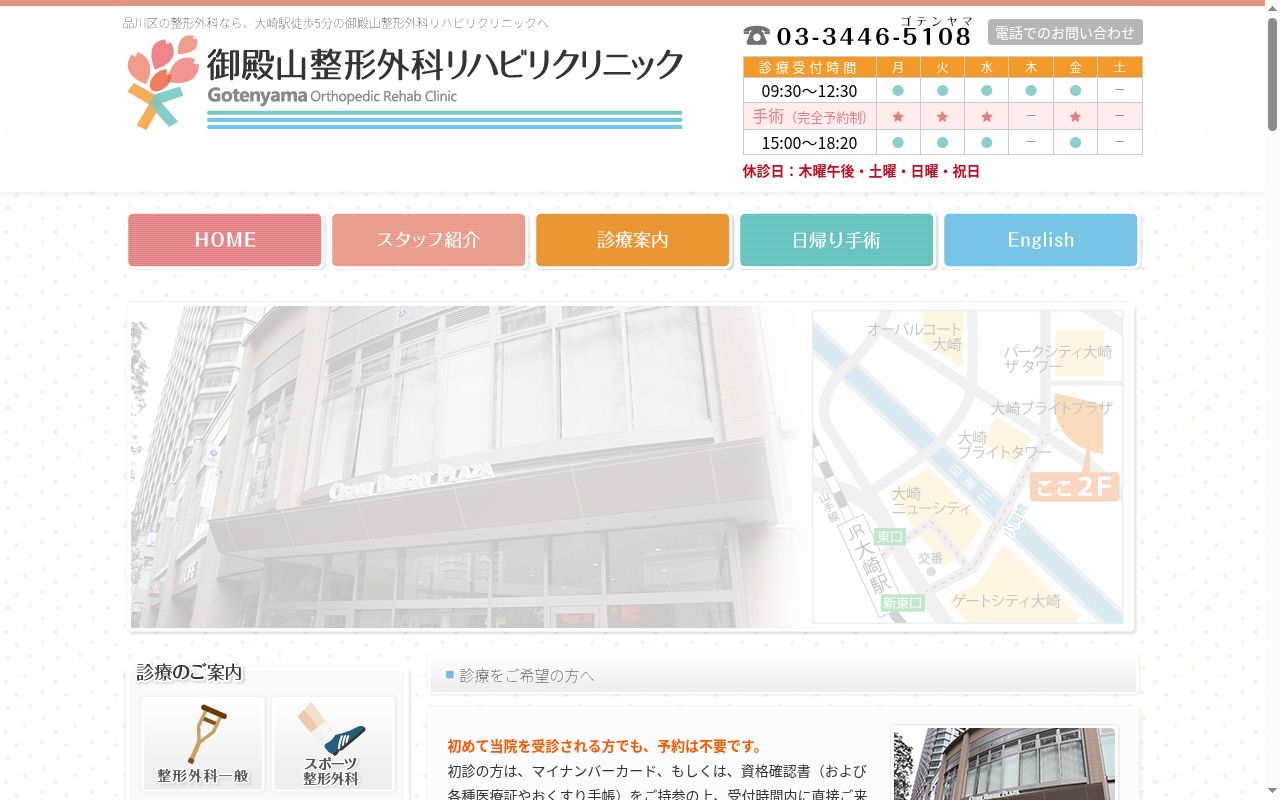Click the telephone icon beside the phone number
The width and height of the screenshot is (1280, 800).
757,36
